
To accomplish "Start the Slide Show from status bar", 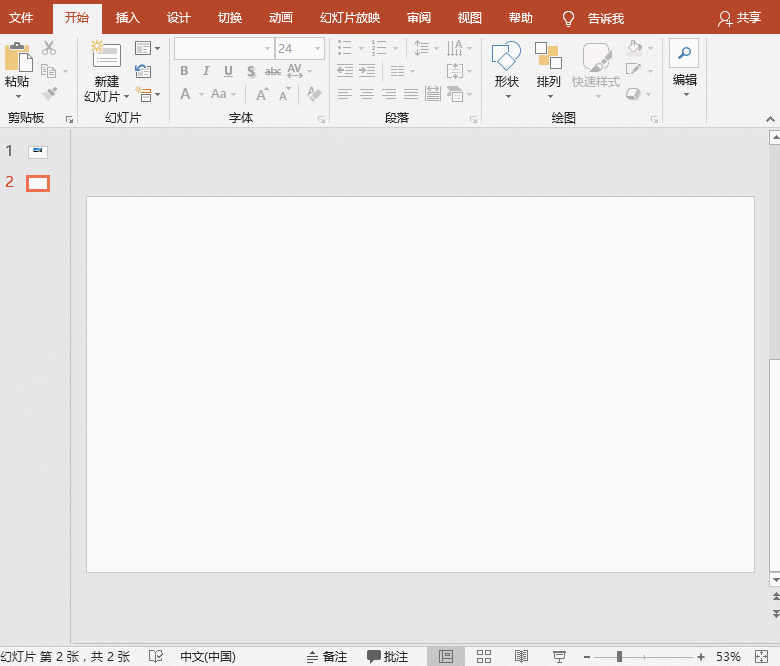I will point(559,657).
